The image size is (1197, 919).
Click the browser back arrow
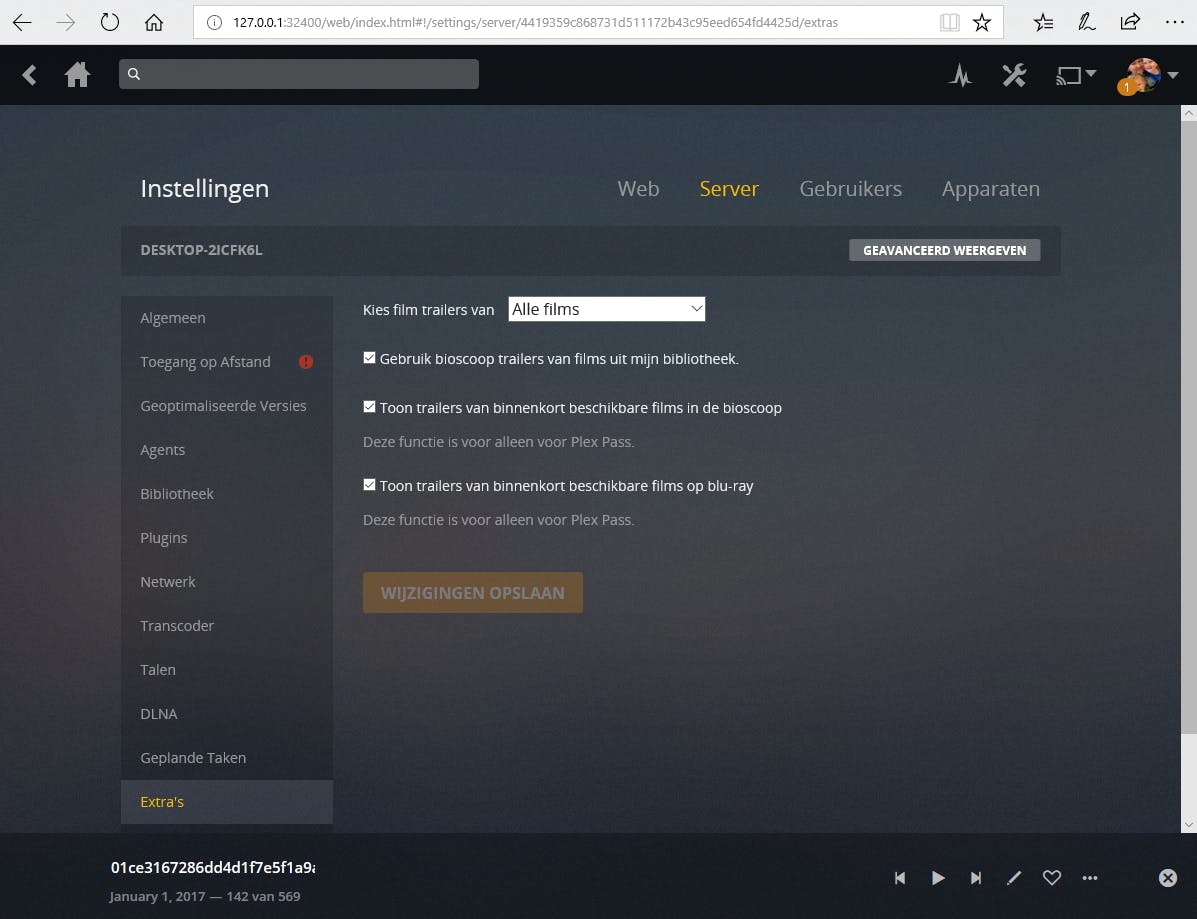(x=22, y=22)
